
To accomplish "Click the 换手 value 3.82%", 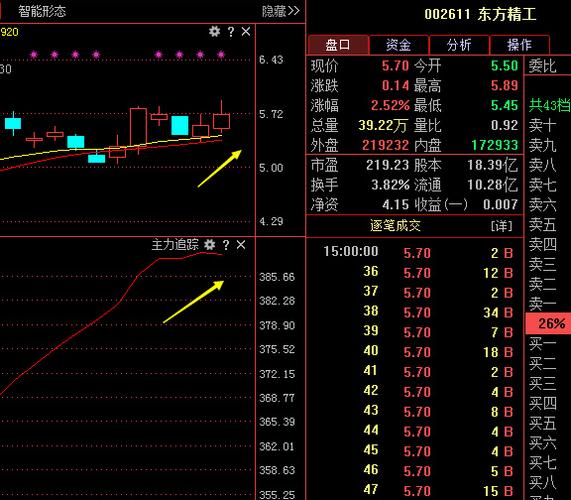I will (x=390, y=185).
